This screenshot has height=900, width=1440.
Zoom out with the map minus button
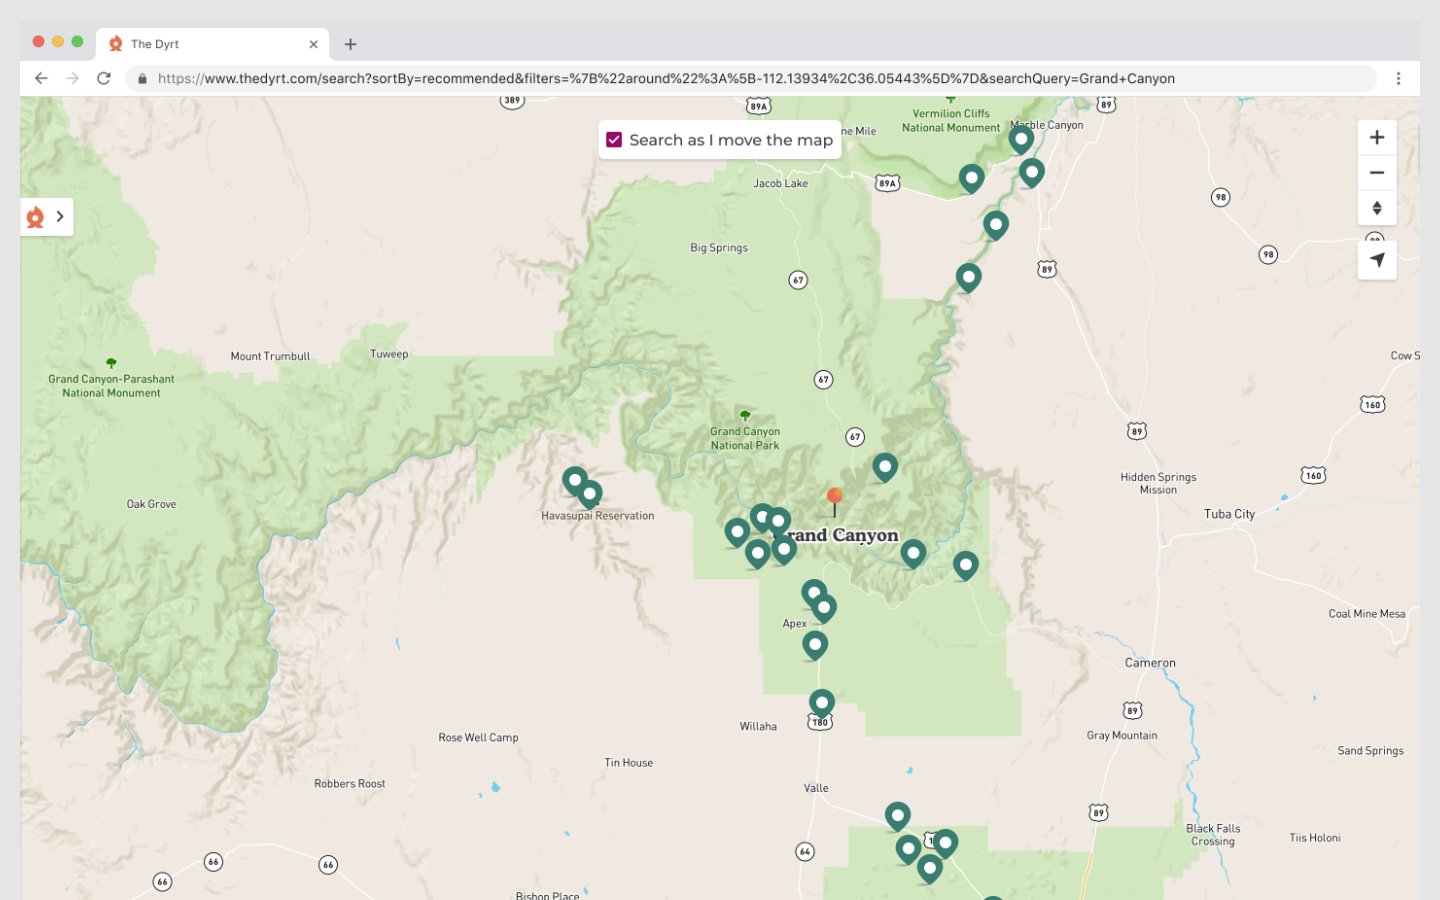coord(1377,172)
